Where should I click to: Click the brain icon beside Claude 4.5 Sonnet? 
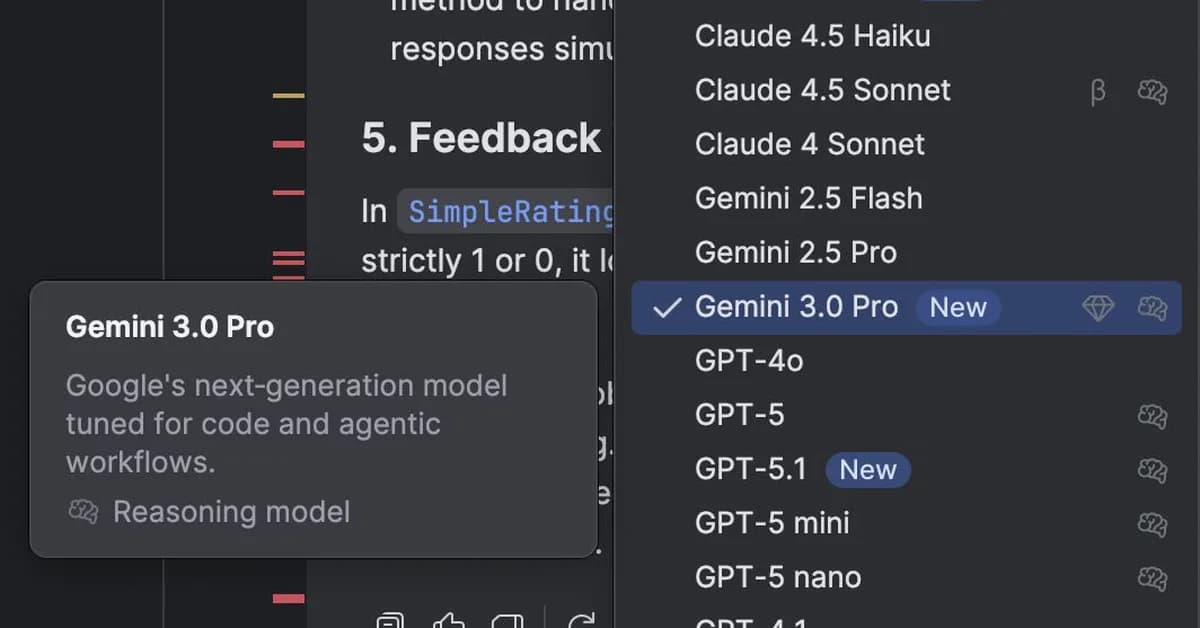coord(1152,90)
